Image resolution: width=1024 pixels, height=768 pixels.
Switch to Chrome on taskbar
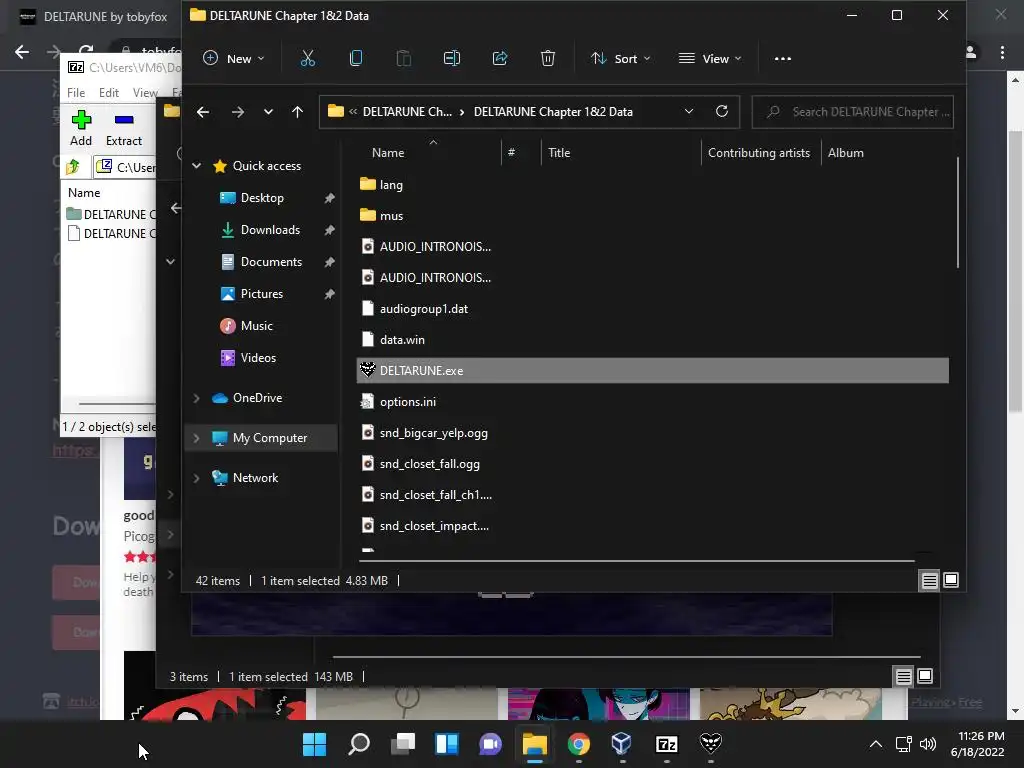[579, 744]
